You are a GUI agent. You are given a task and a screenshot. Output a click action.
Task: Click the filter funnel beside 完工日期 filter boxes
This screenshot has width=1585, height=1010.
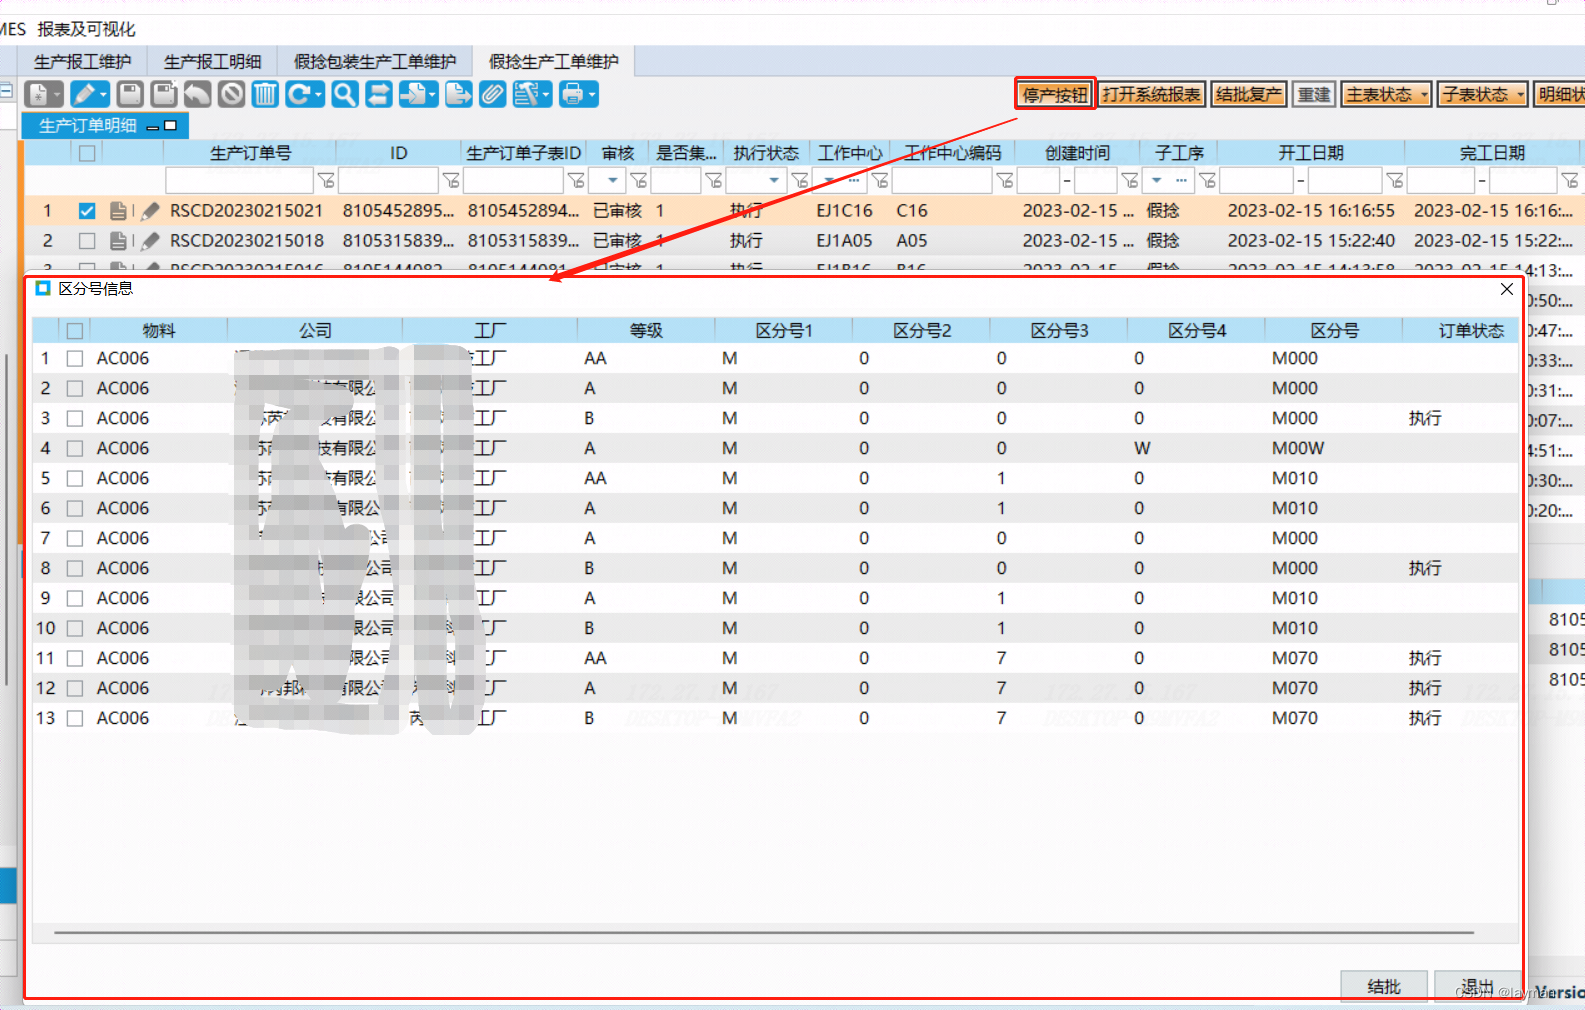click(x=1570, y=180)
